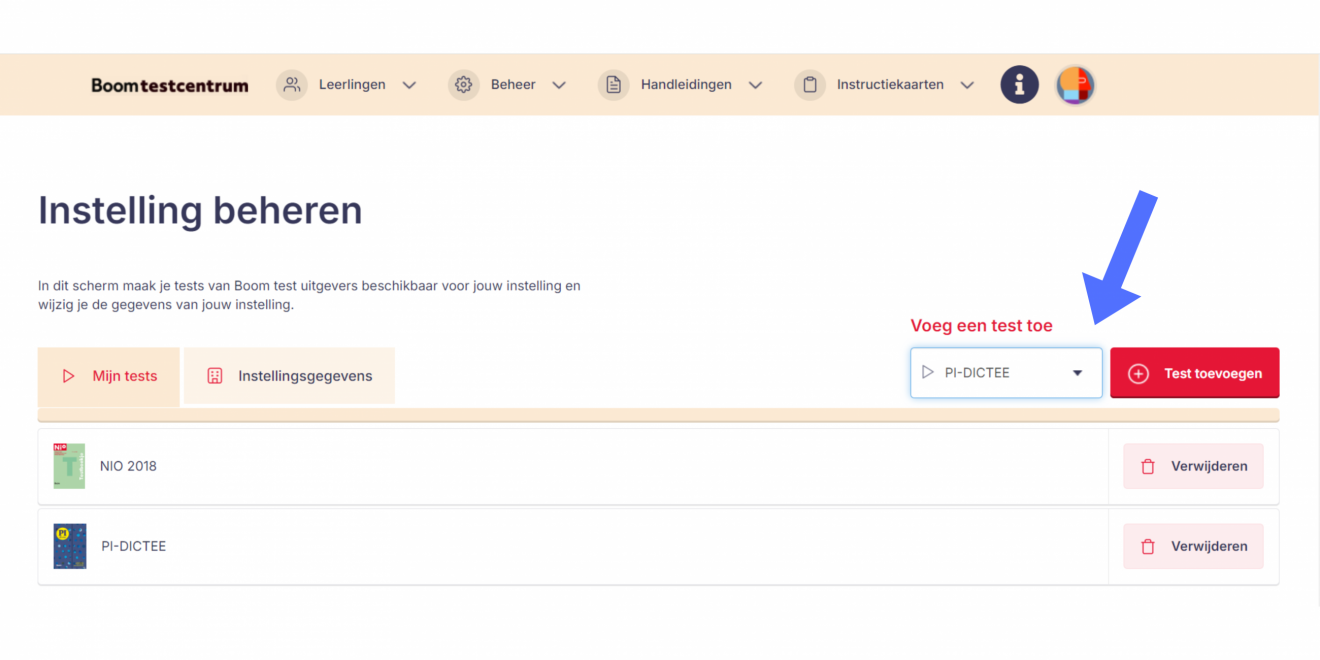Click the Instructiekaarten card icon
Viewport: 1320px width, 660px height.
(810, 84)
